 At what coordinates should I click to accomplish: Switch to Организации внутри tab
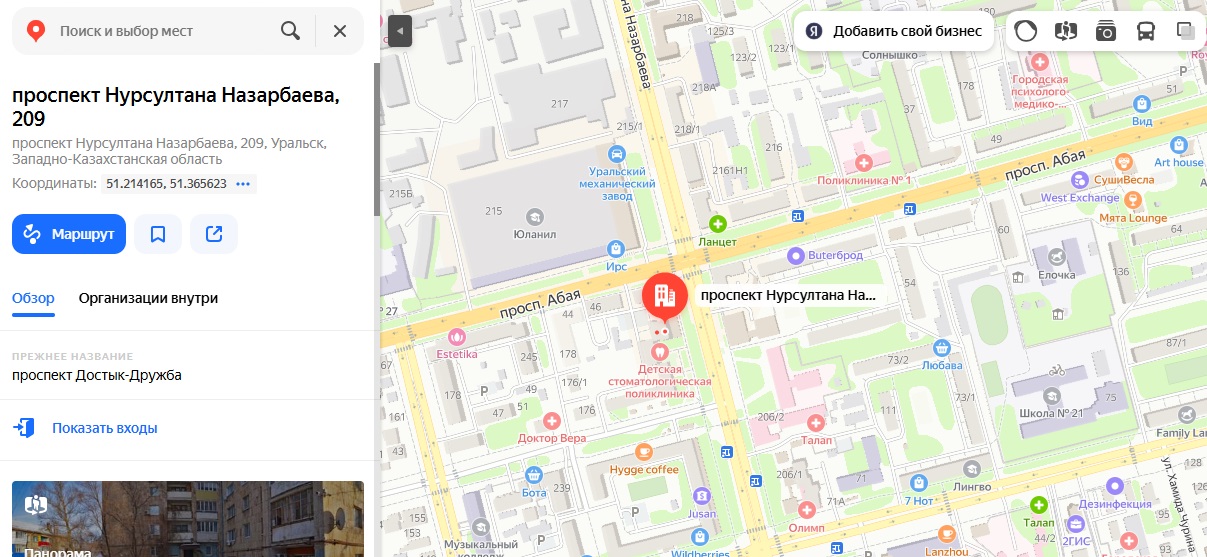(148, 298)
